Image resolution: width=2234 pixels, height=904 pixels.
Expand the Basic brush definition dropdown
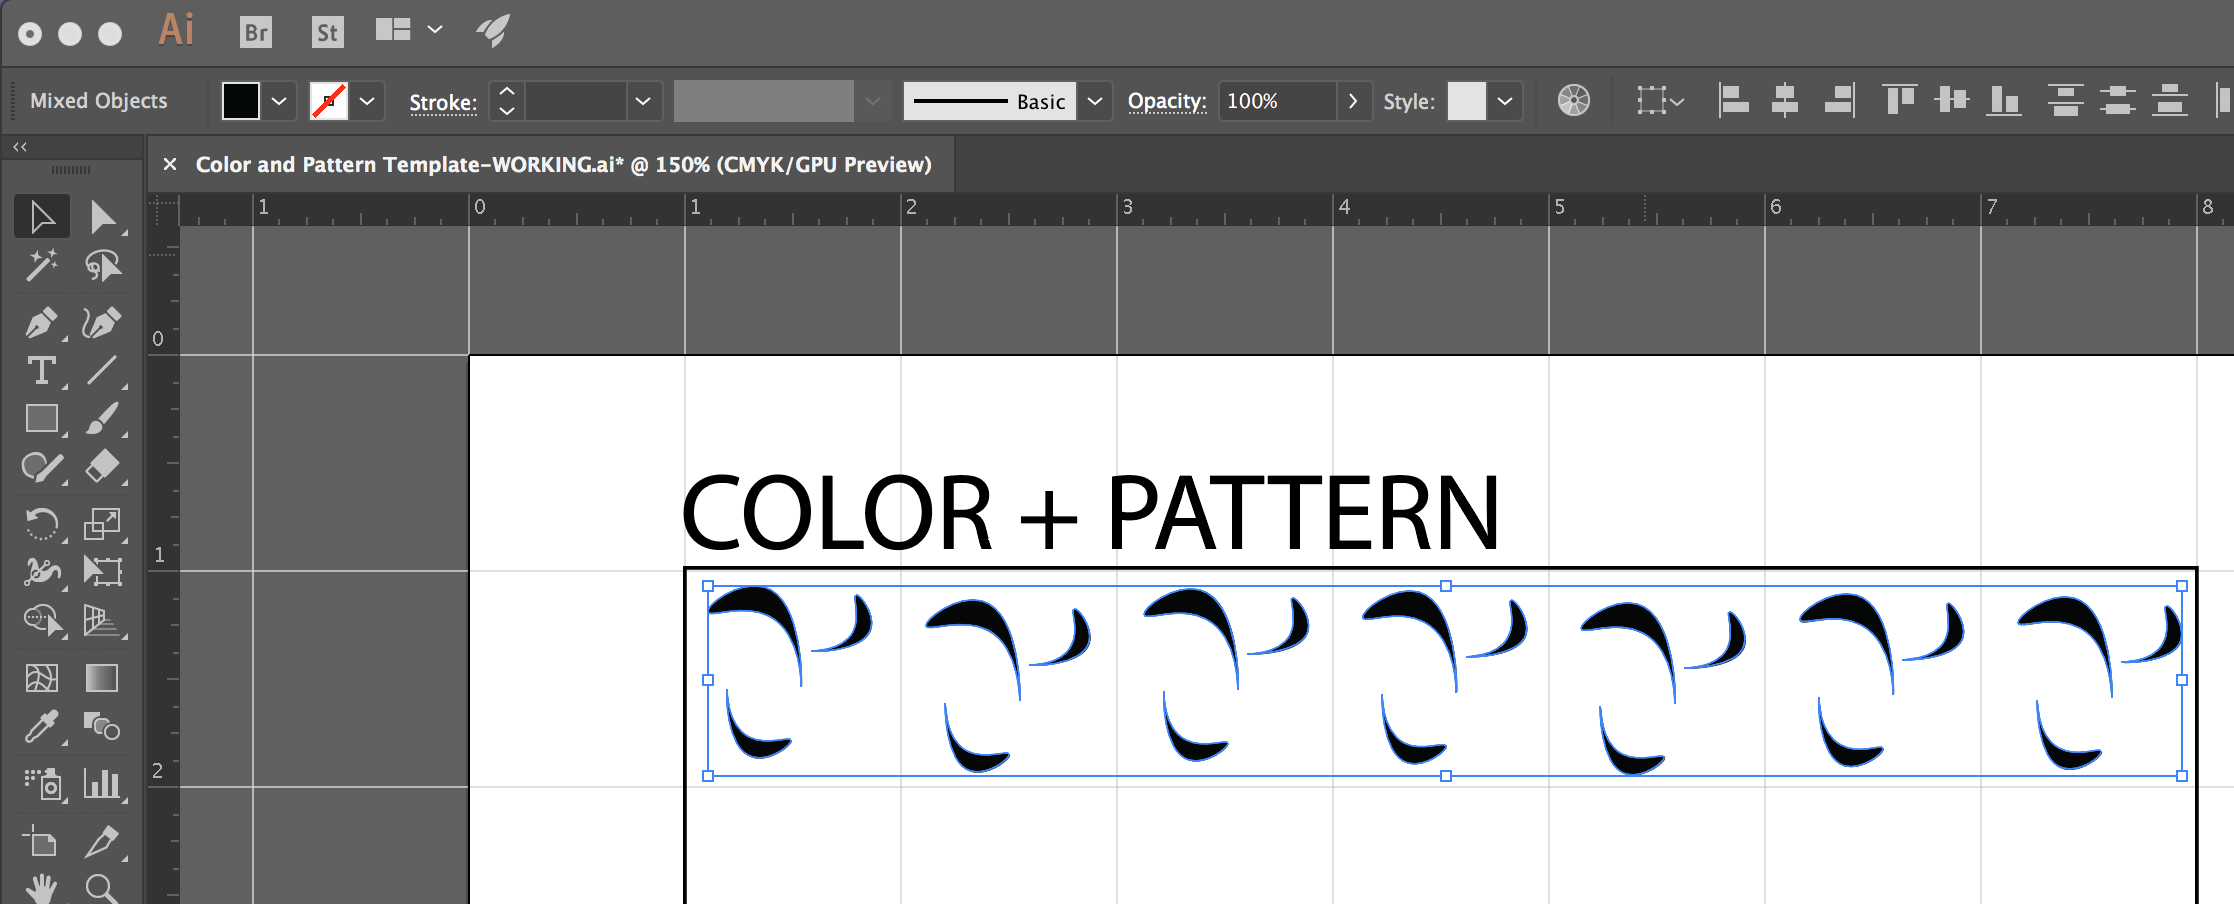(x=1095, y=101)
